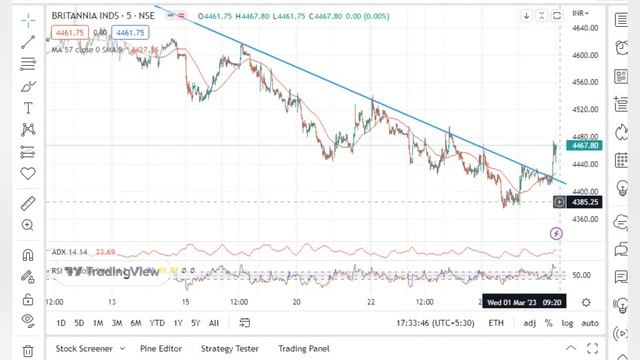This screenshot has height=360, width=640.
Task: Open the chart patterns tool
Action: (x=28, y=130)
